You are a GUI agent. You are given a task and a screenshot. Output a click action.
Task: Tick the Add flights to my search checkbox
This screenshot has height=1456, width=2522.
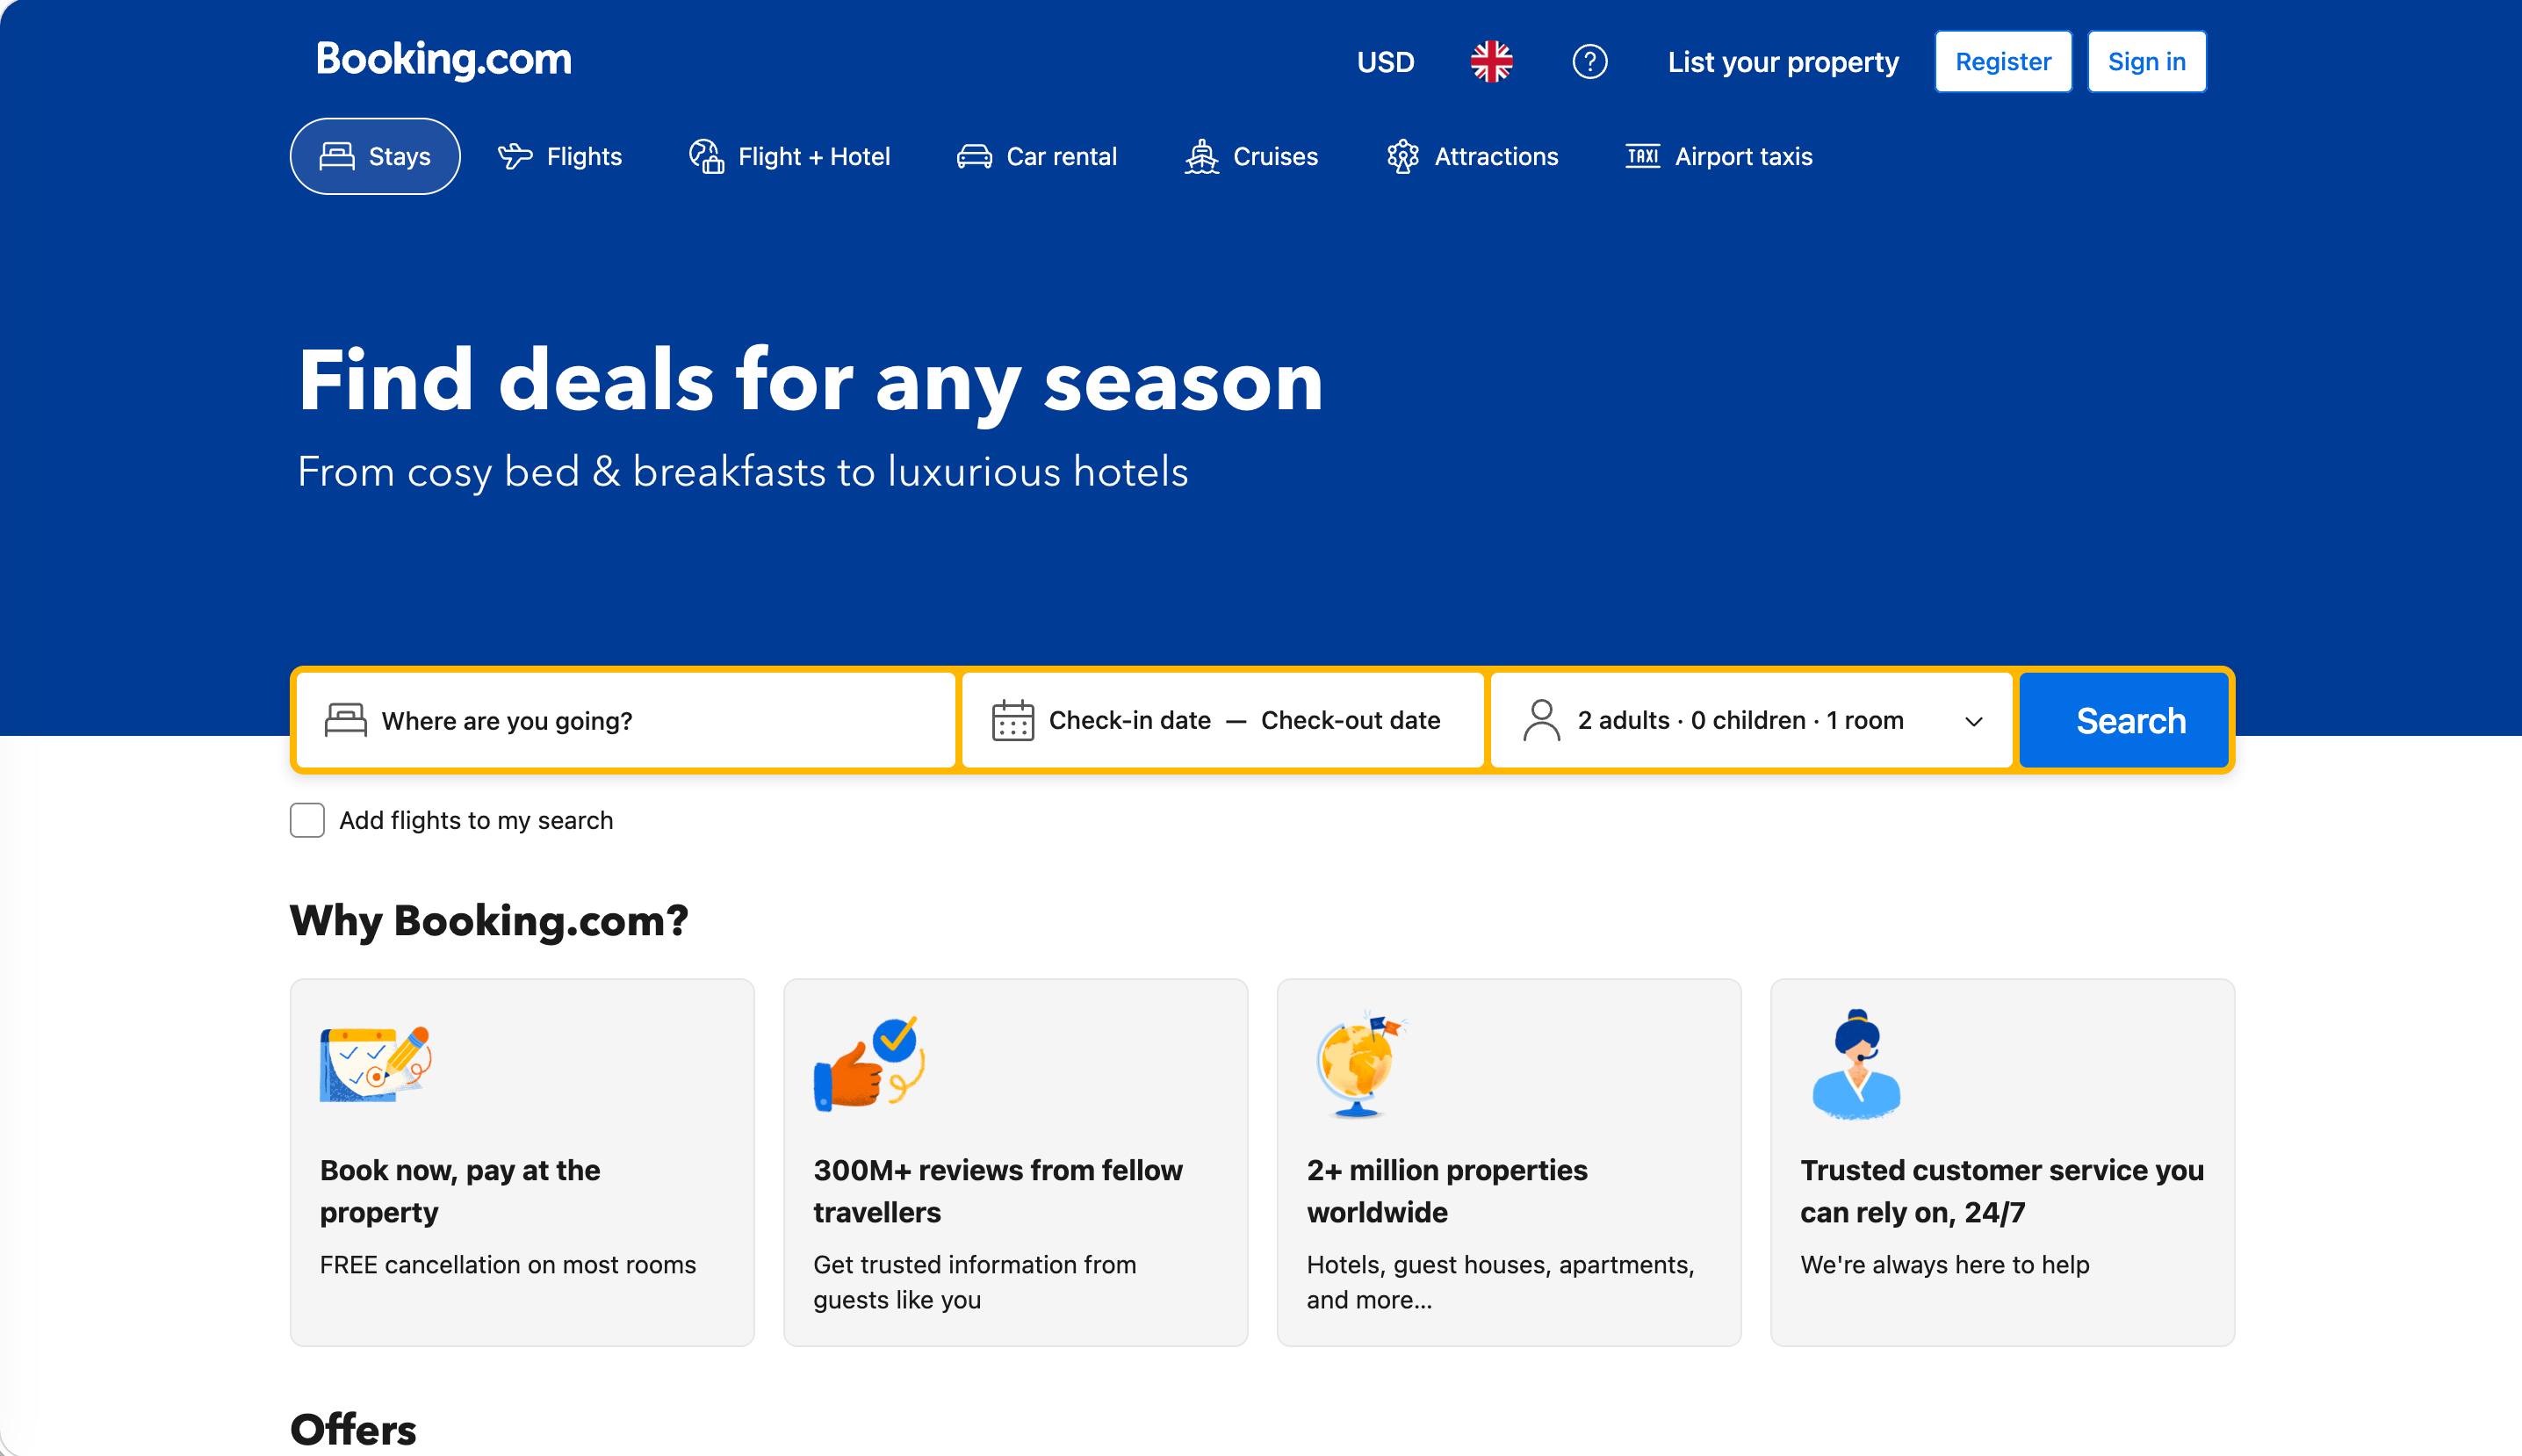click(x=307, y=820)
